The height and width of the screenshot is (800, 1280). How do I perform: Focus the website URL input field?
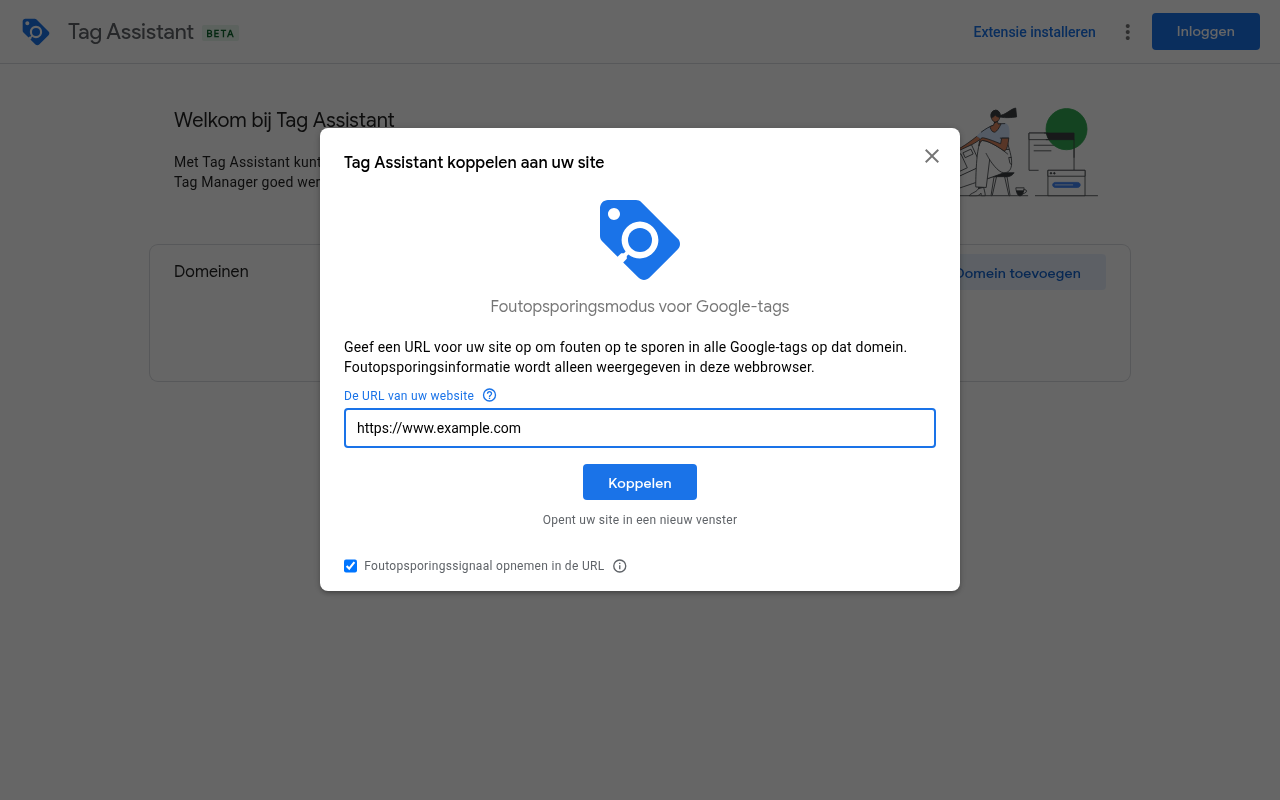click(640, 428)
